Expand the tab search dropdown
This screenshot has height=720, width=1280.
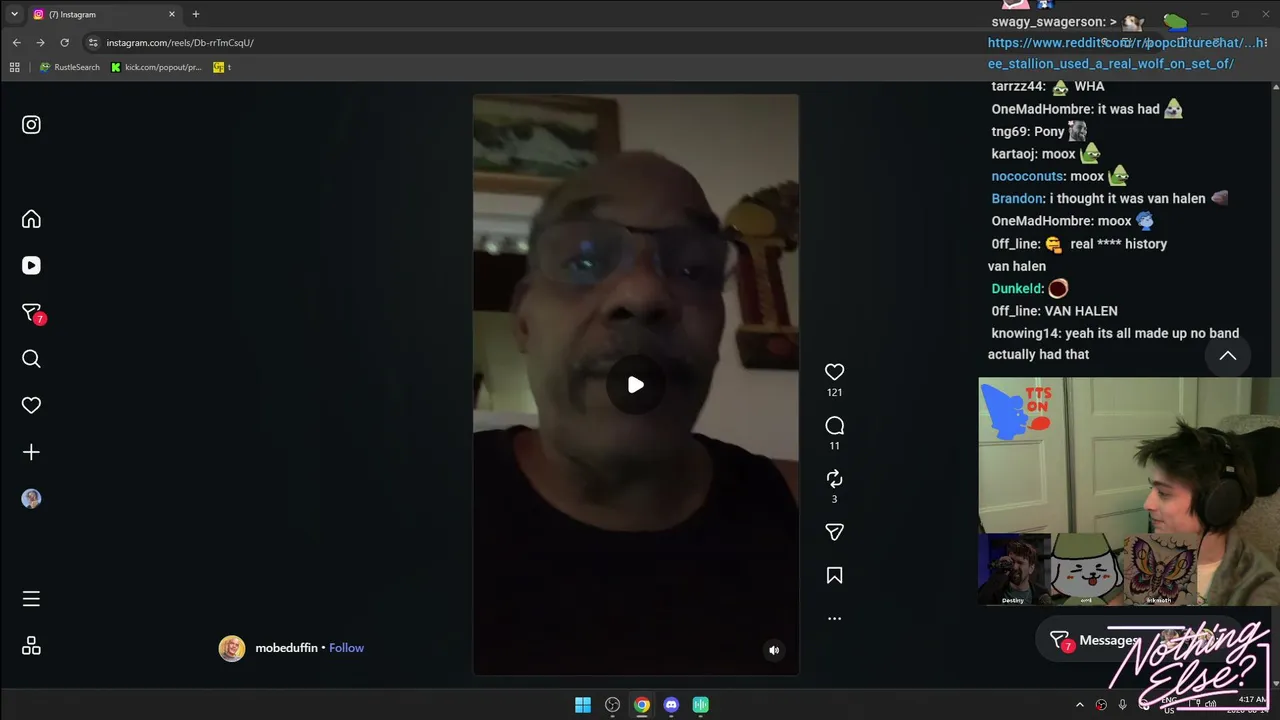pos(14,14)
